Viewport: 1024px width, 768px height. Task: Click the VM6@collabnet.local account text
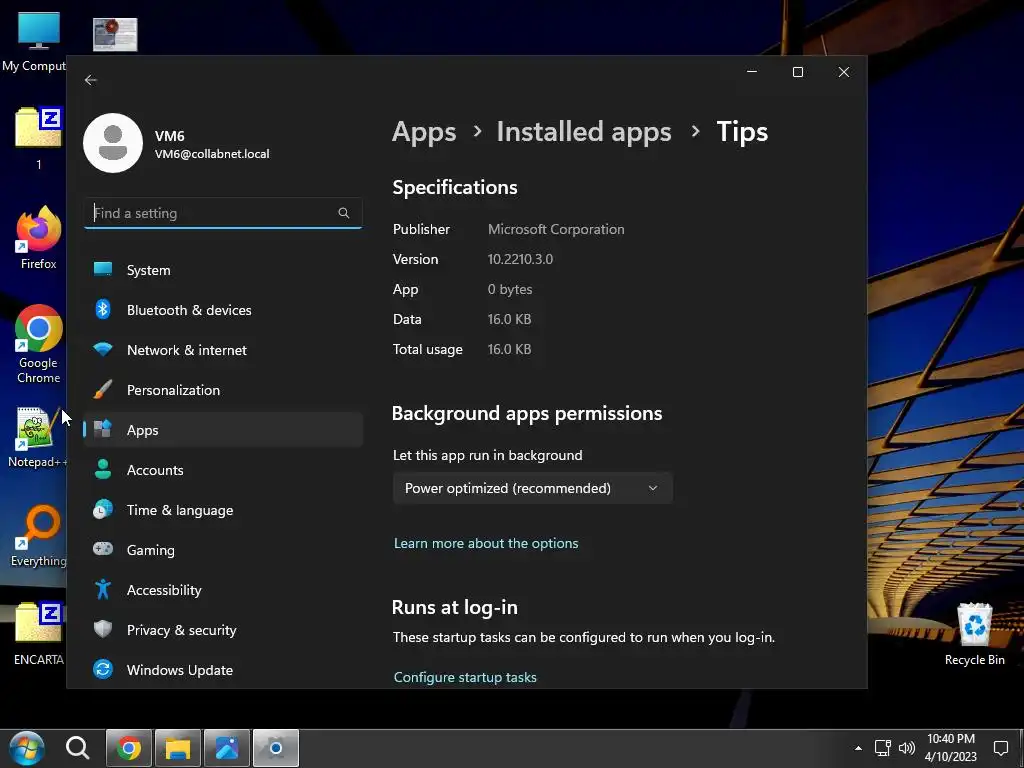[x=212, y=154]
